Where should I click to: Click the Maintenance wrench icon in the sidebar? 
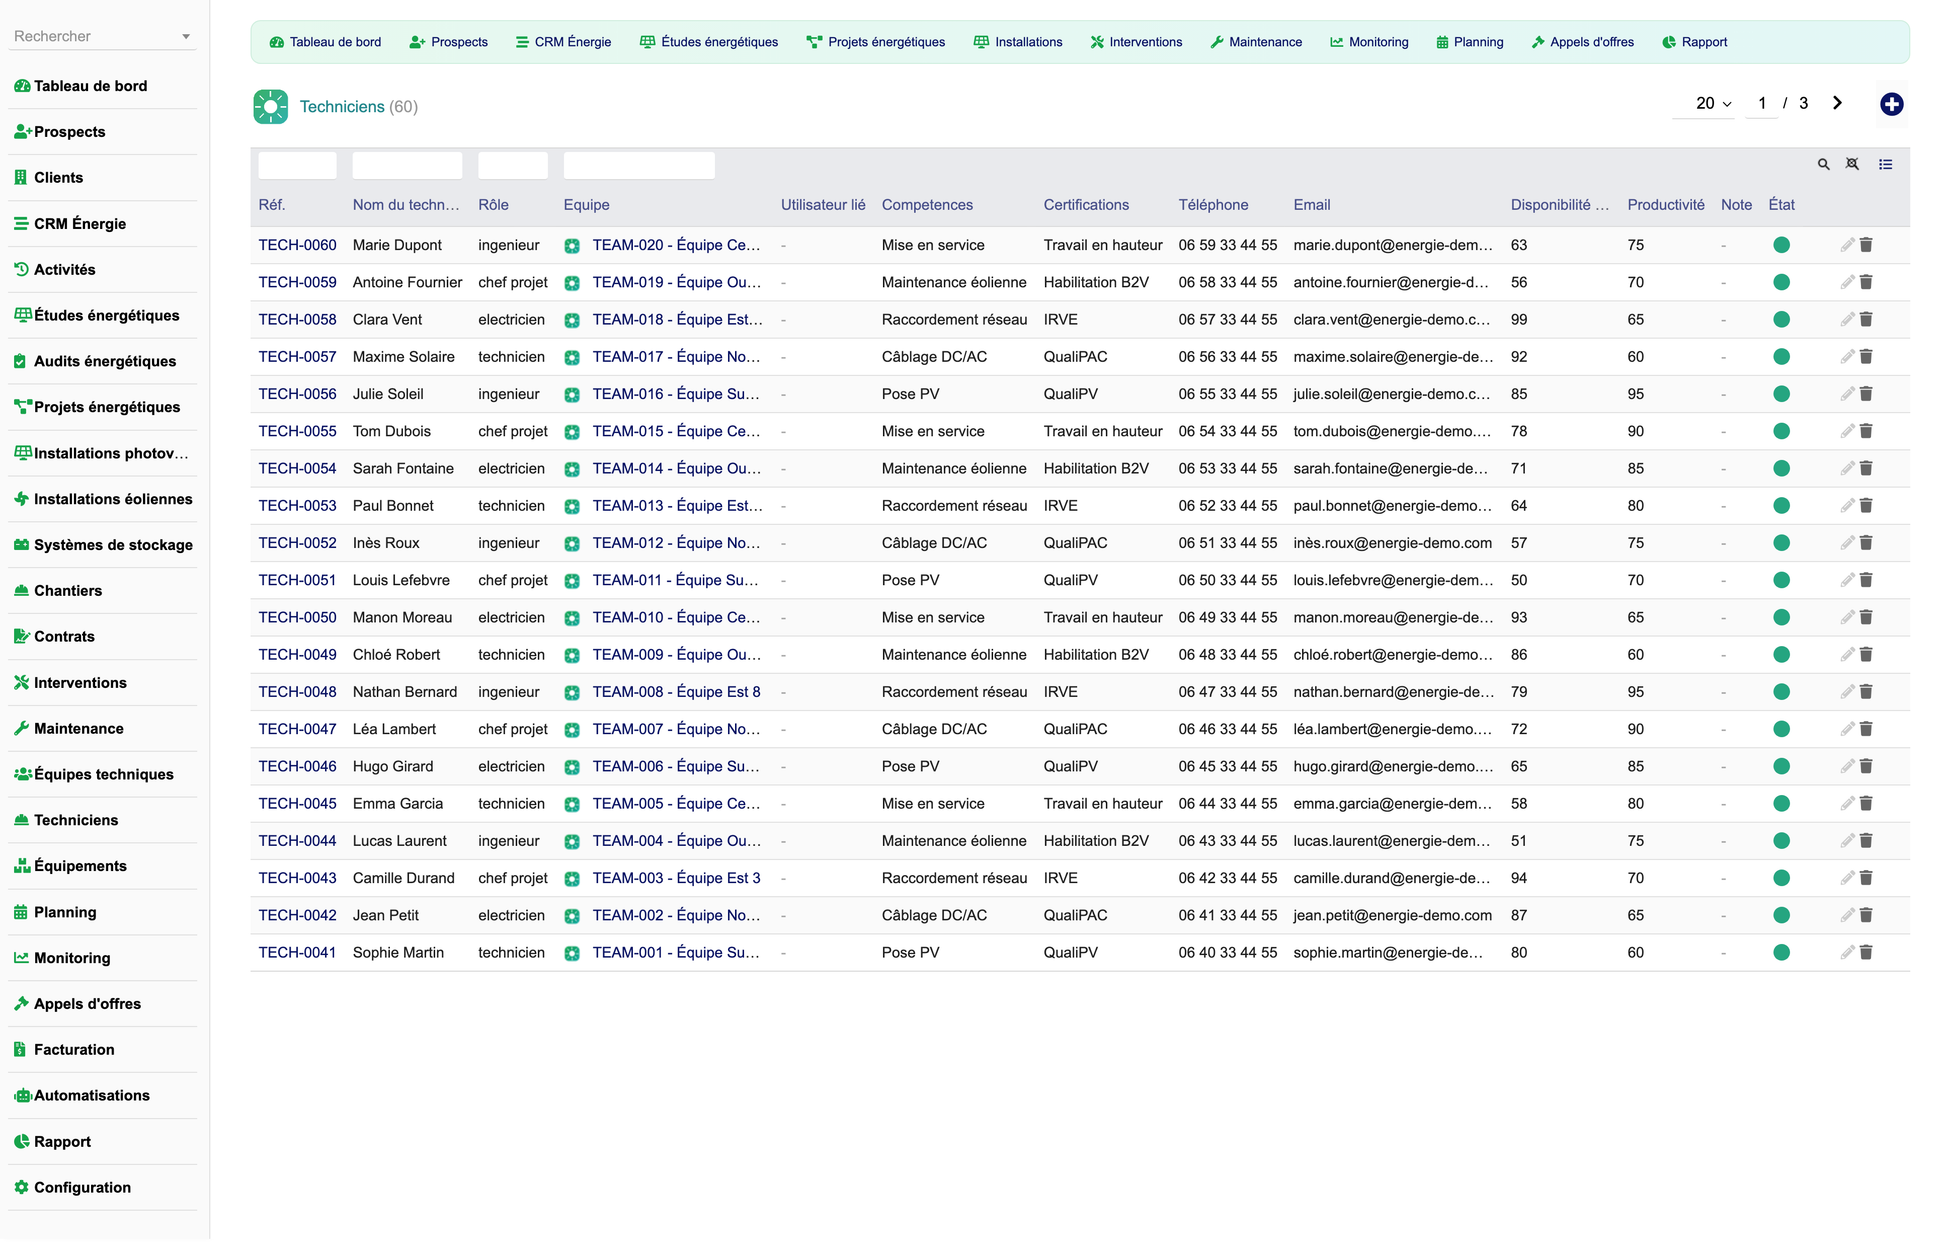point(21,728)
